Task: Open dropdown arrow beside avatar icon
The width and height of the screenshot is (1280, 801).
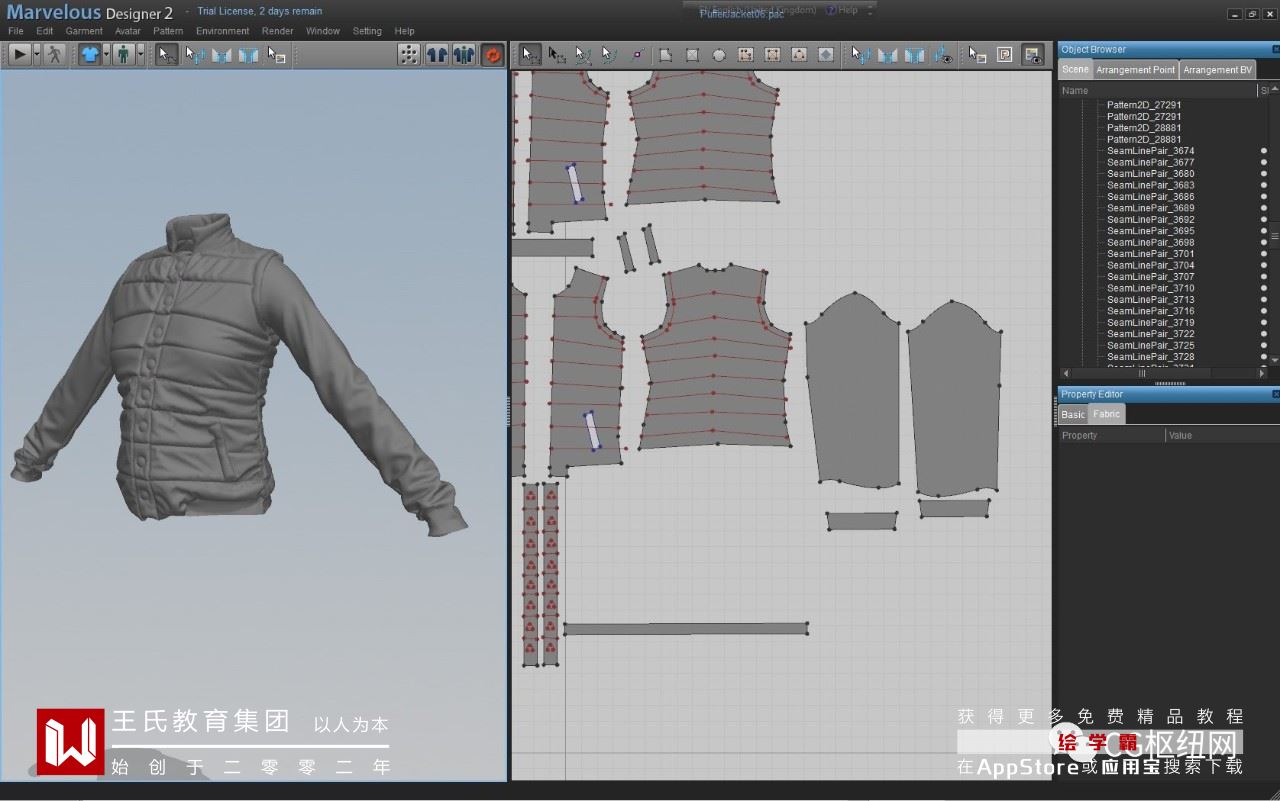Action: tap(140, 55)
